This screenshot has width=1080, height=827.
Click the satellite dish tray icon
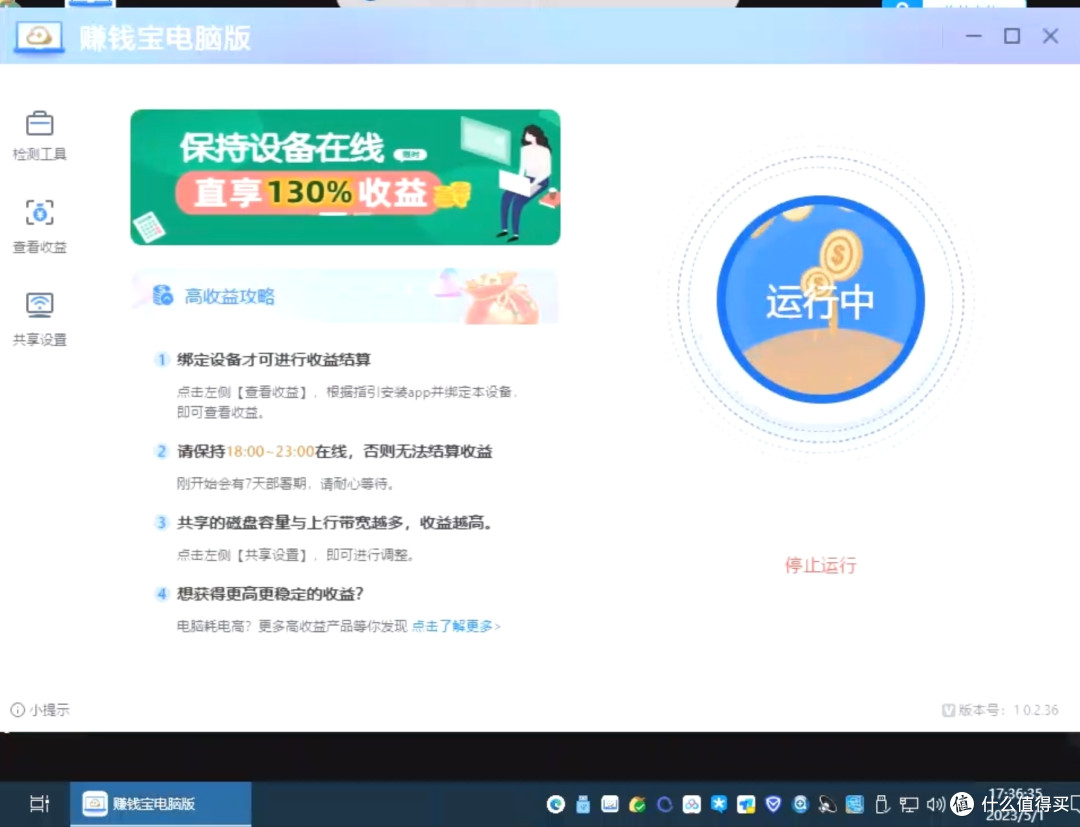tap(827, 804)
